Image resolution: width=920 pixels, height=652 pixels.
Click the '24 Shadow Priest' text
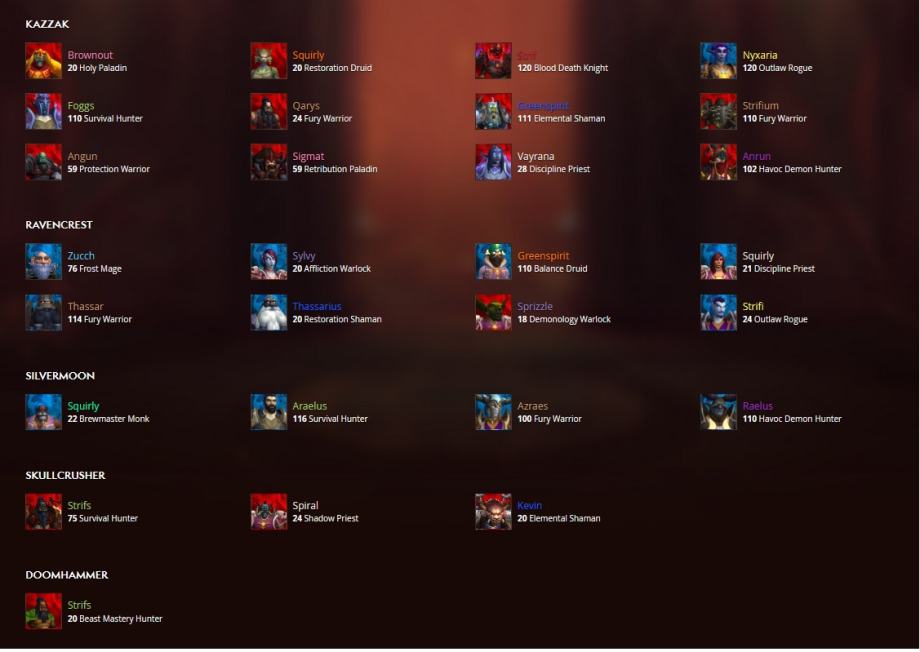(x=326, y=519)
